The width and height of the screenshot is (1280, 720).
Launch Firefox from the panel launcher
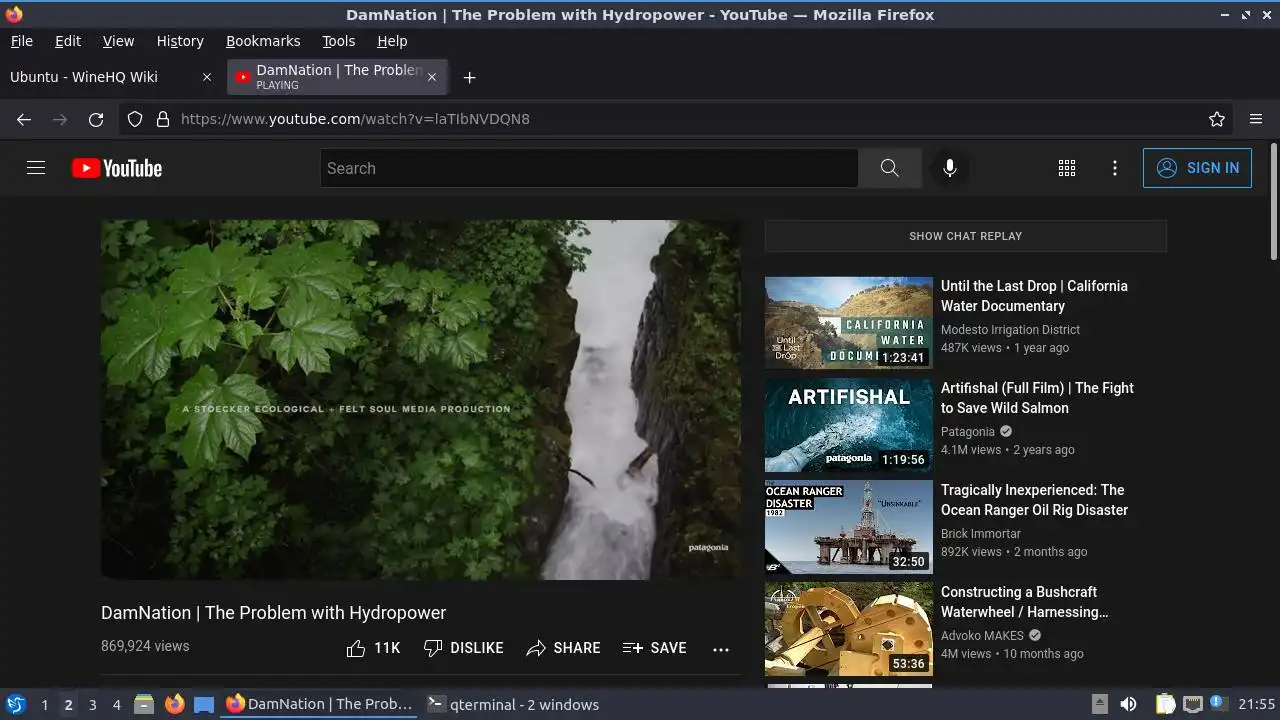click(174, 704)
